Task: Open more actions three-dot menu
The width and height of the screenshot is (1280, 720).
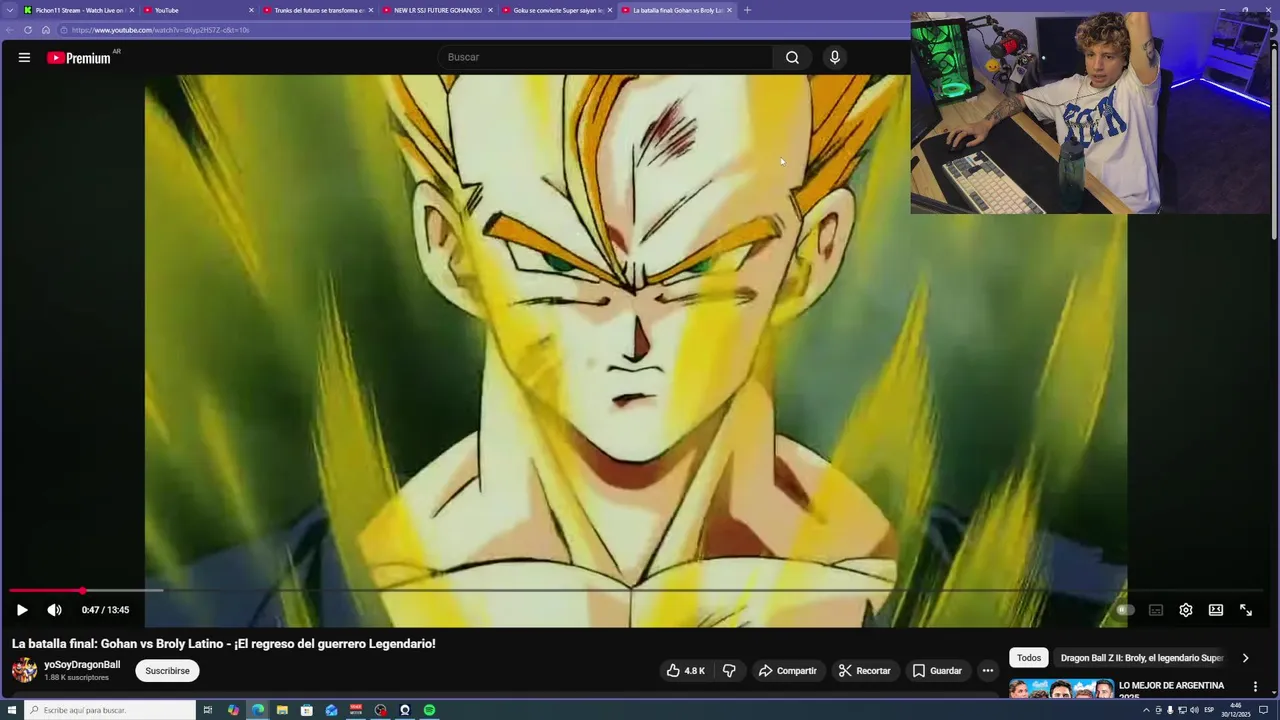Action: (988, 671)
